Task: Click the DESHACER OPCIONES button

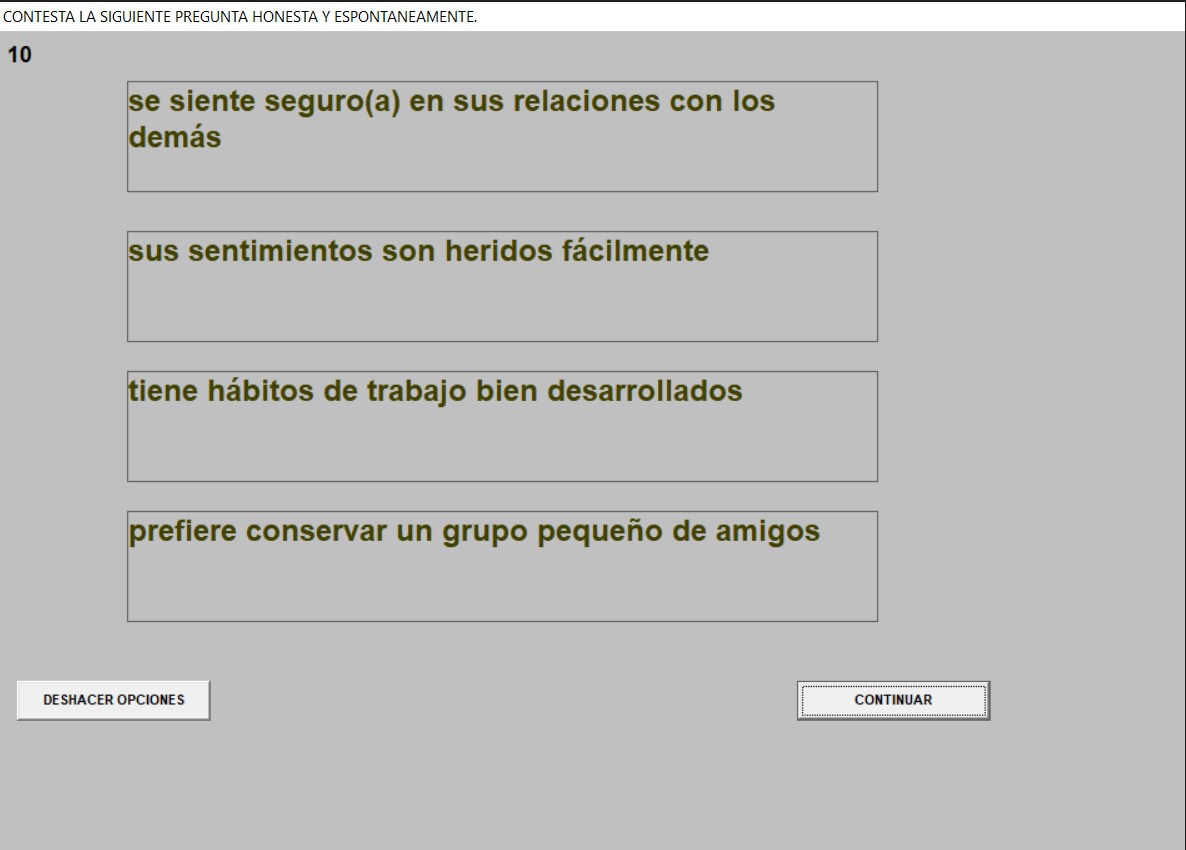Action: [x=113, y=700]
